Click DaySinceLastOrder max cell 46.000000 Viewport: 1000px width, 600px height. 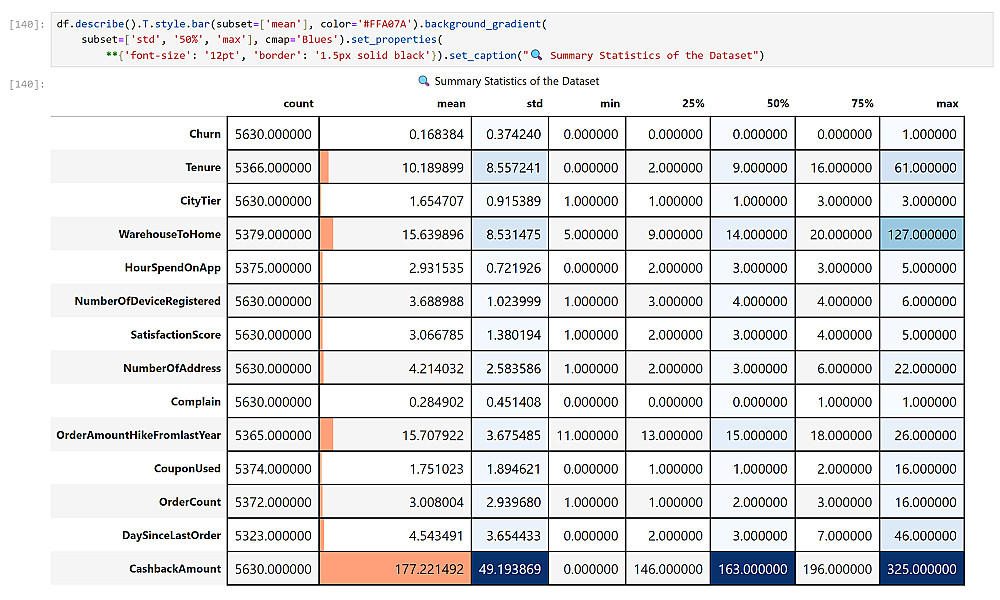pyautogui.click(x=922, y=536)
